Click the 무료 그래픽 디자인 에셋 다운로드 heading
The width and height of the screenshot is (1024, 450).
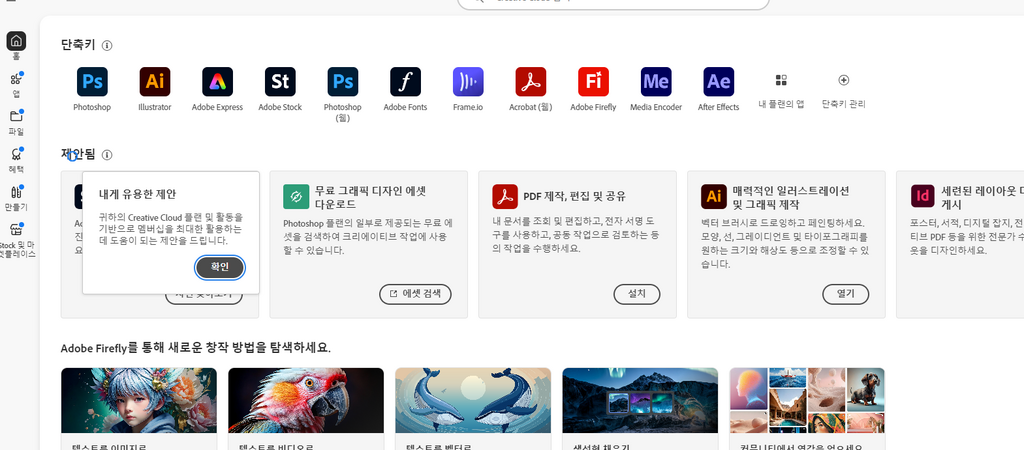[370, 197]
